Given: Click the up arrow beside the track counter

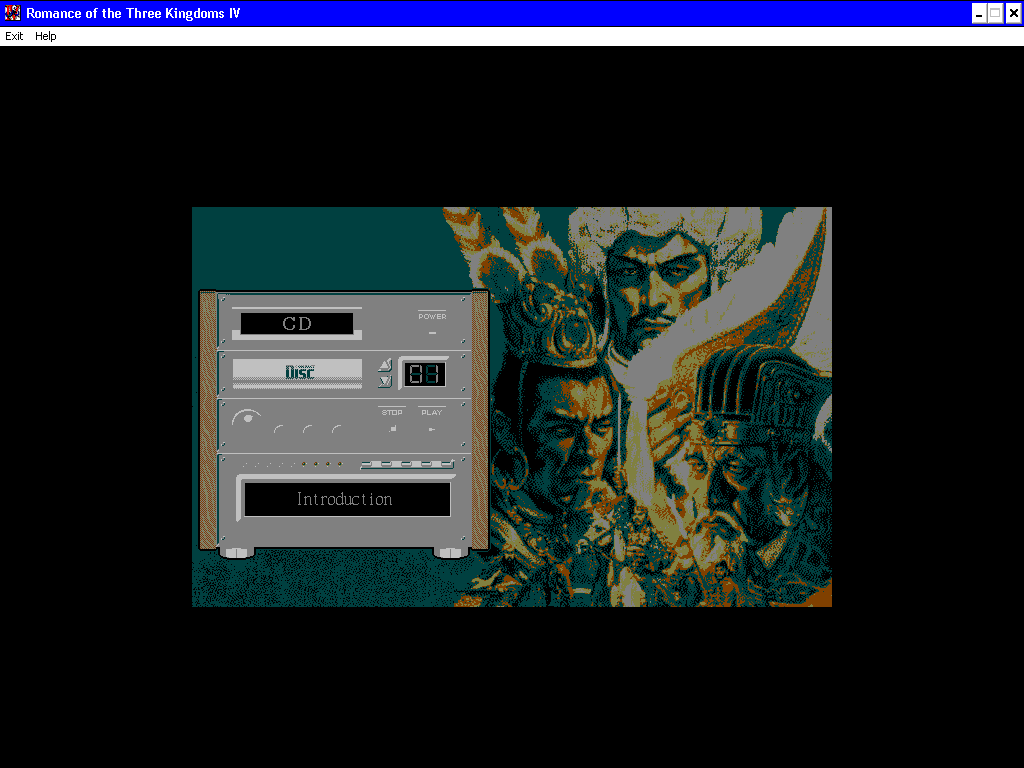Looking at the screenshot, I should point(385,365).
